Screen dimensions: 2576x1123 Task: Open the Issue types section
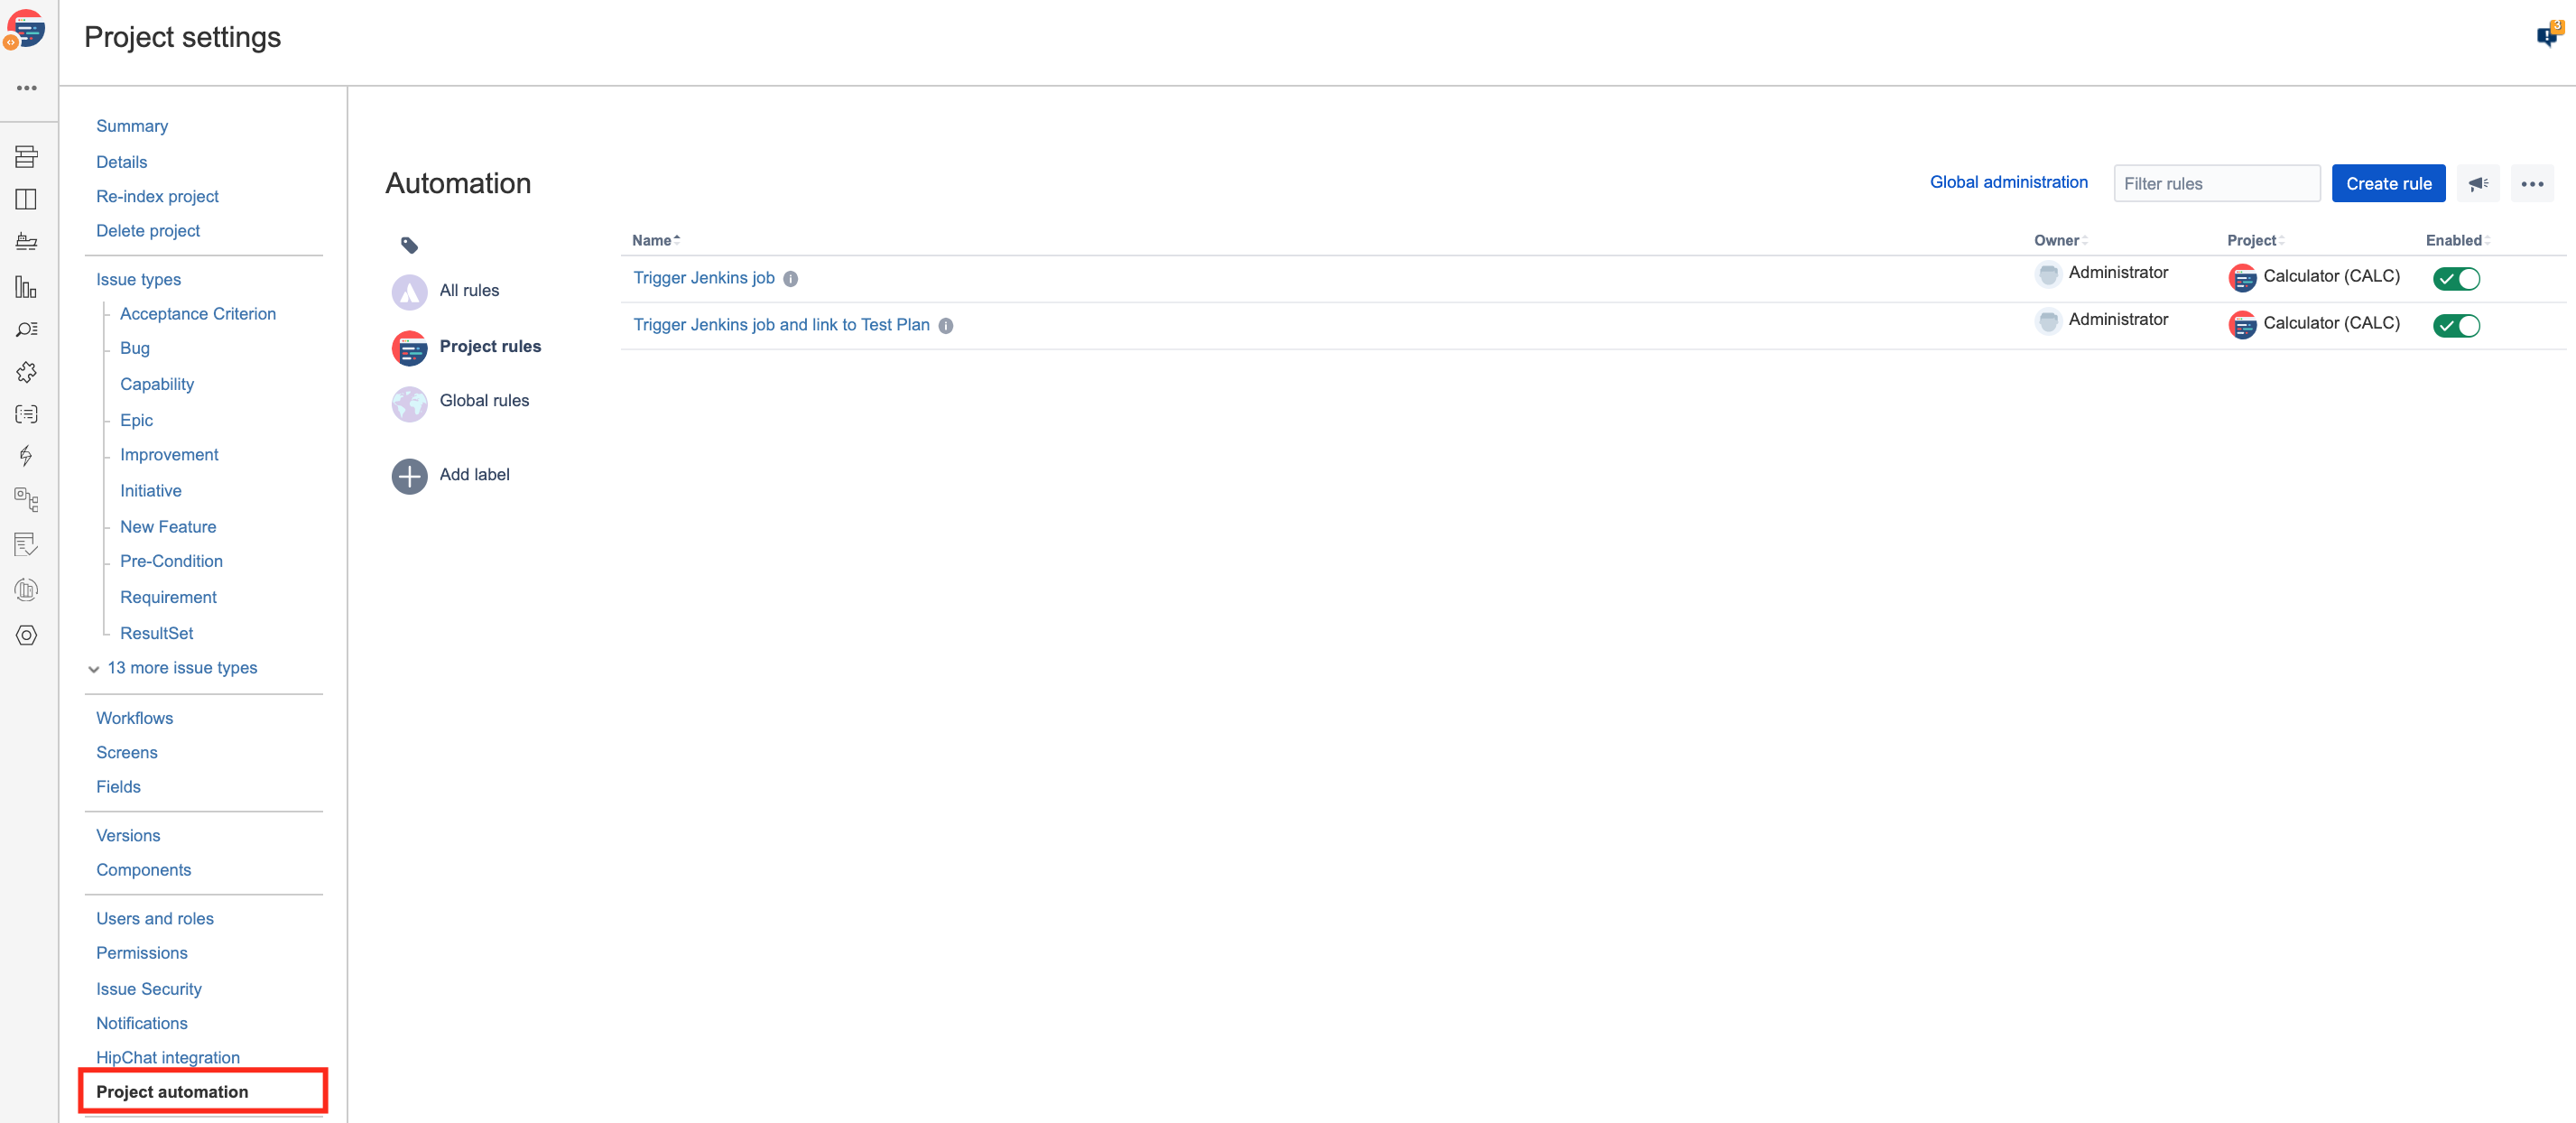coord(138,280)
